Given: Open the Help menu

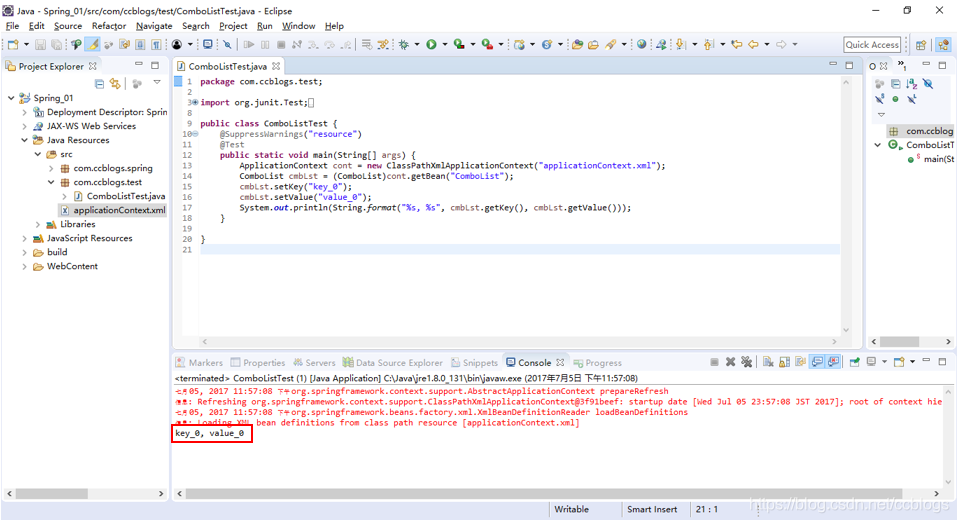Looking at the screenshot, I should coord(334,26).
